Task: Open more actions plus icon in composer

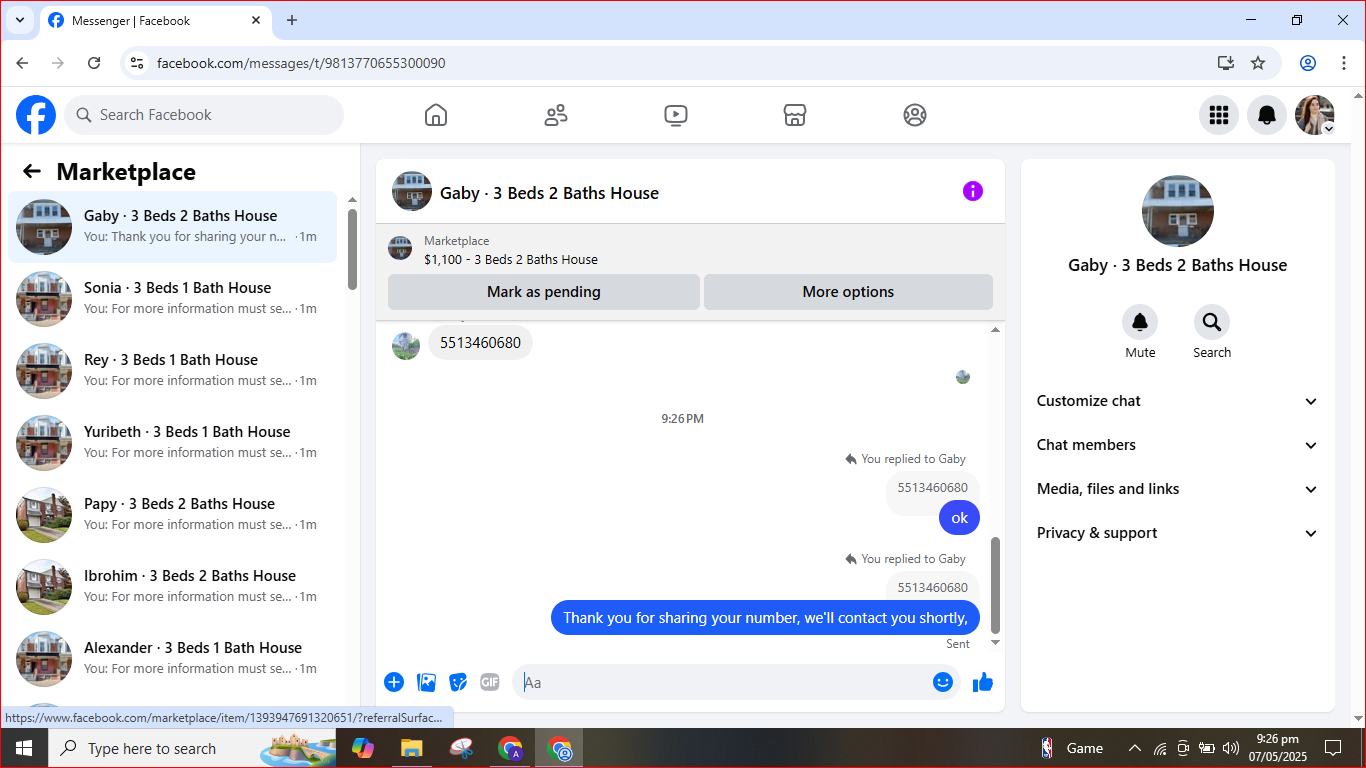Action: pyautogui.click(x=394, y=682)
